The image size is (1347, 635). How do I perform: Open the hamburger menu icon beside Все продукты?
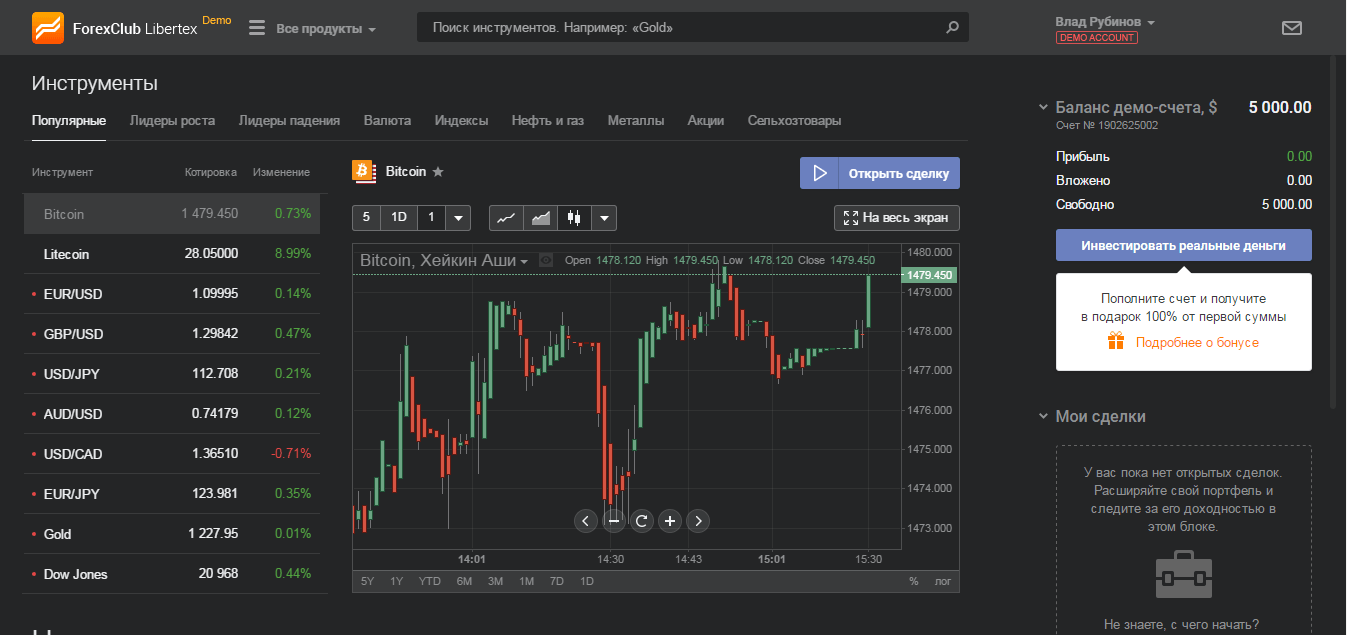pos(257,28)
